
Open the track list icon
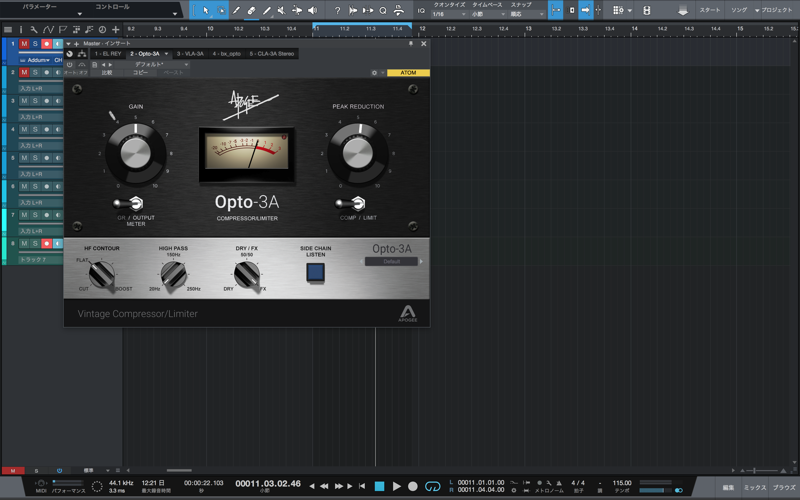tap(8, 30)
